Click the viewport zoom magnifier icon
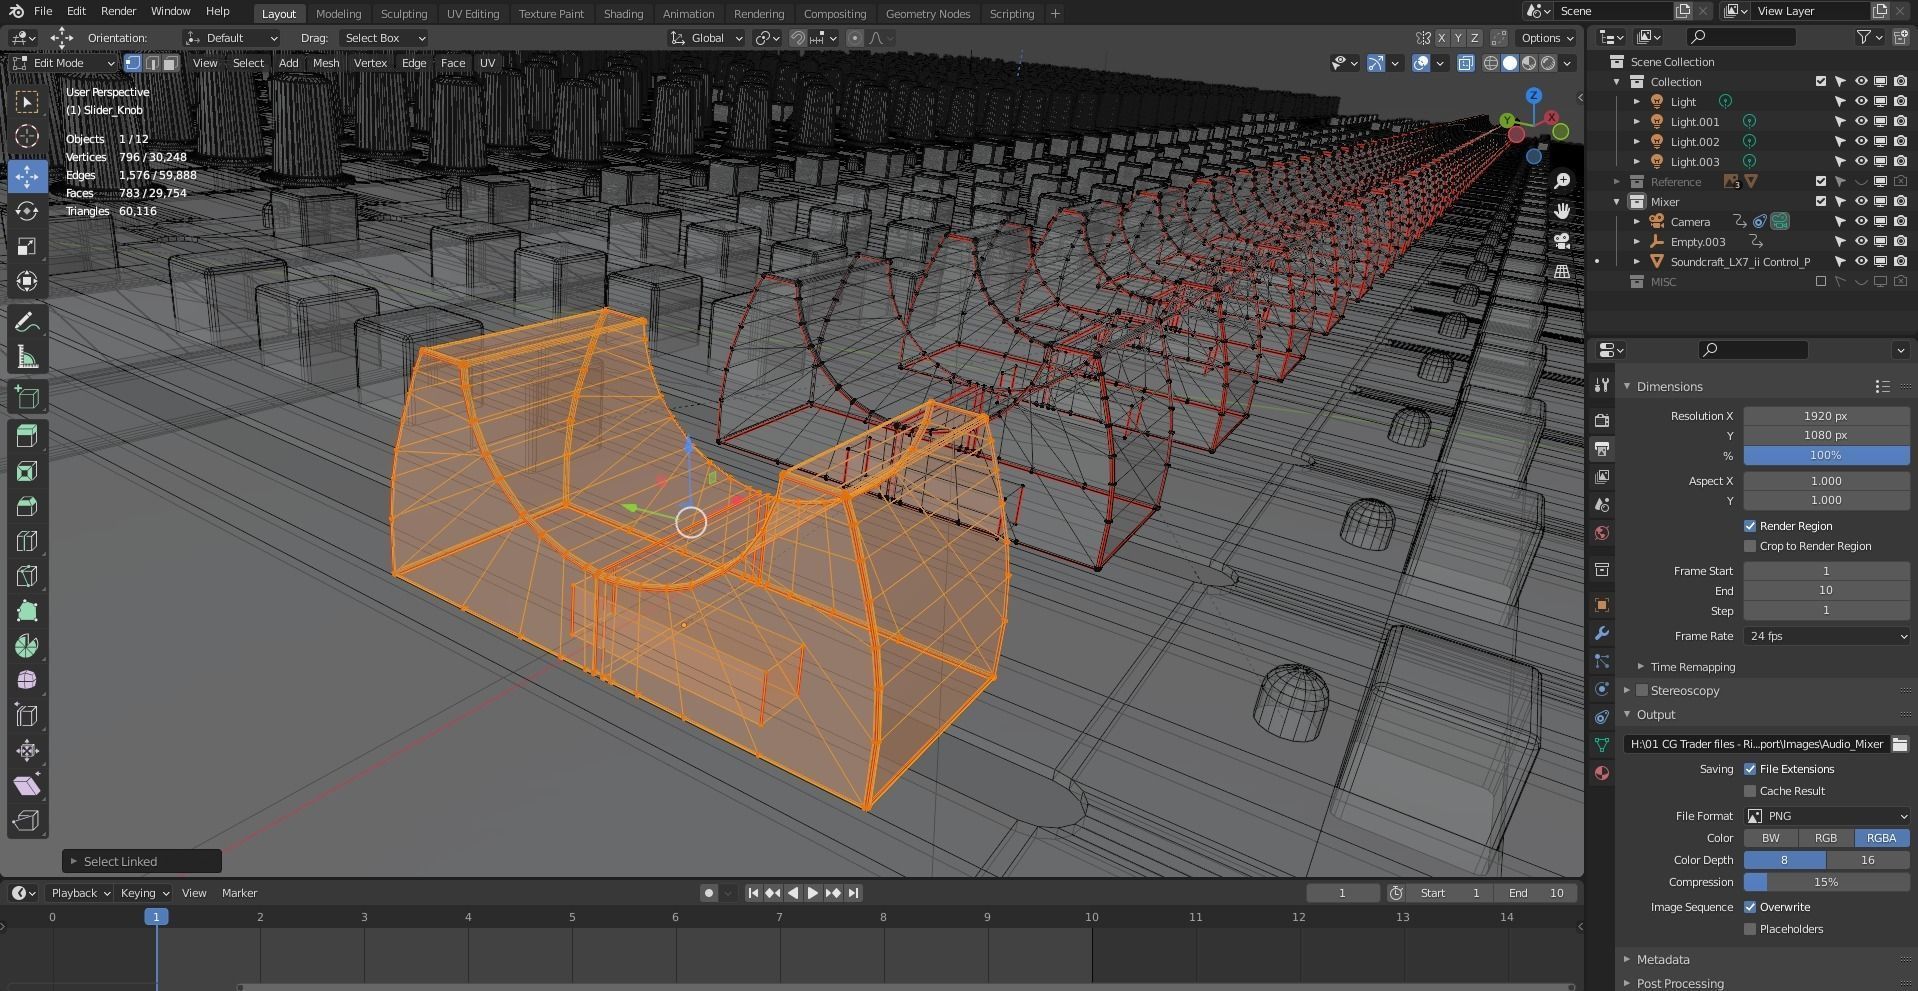Image resolution: width=1918 pixels, height=991 pixels. (x=1562, y=181)
